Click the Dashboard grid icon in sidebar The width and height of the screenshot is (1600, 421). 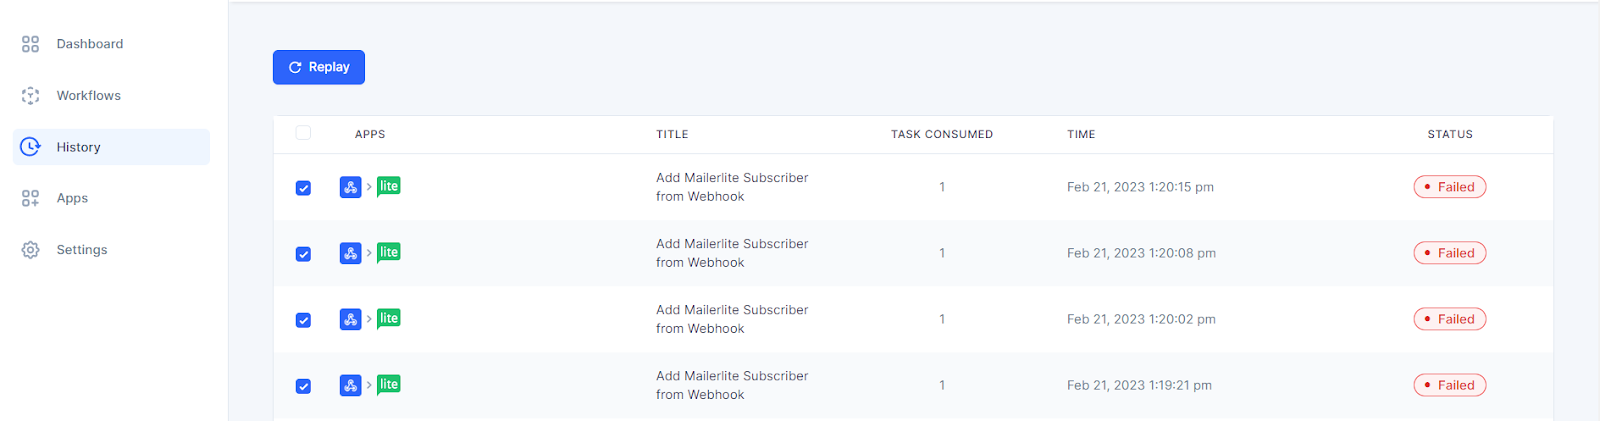coord(31,44)
